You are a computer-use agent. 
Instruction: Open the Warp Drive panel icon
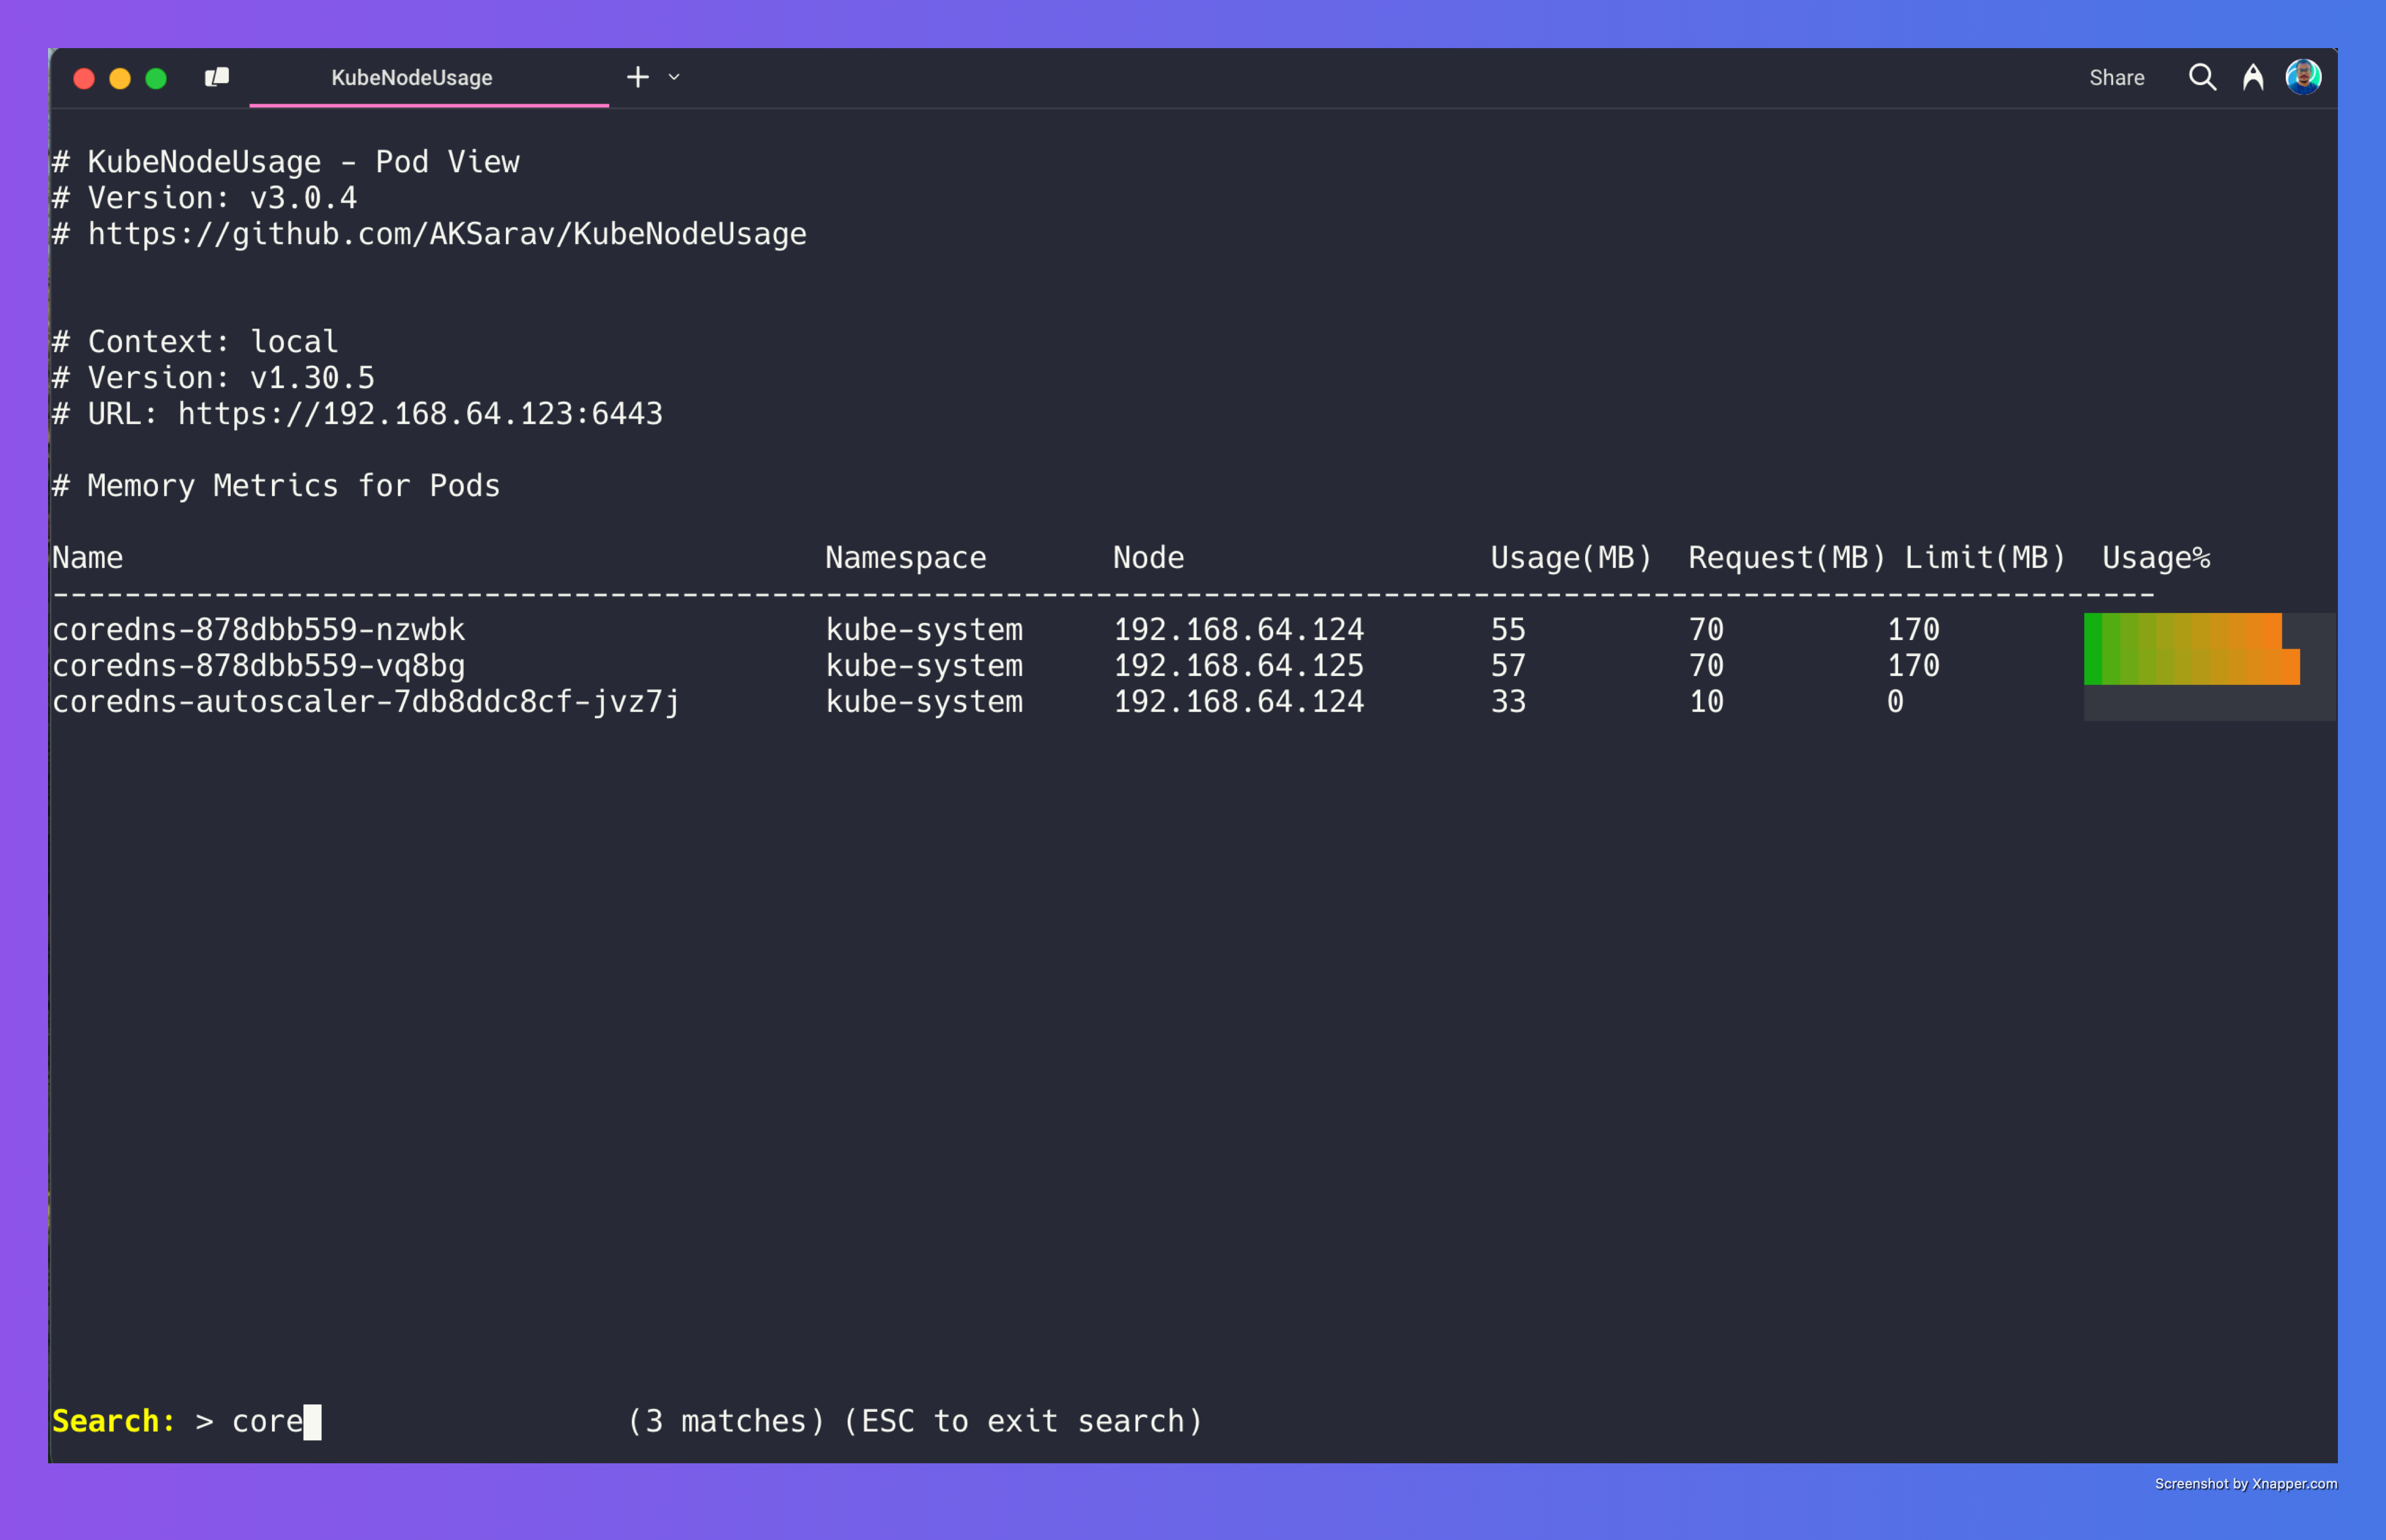[x=217, y=77]
